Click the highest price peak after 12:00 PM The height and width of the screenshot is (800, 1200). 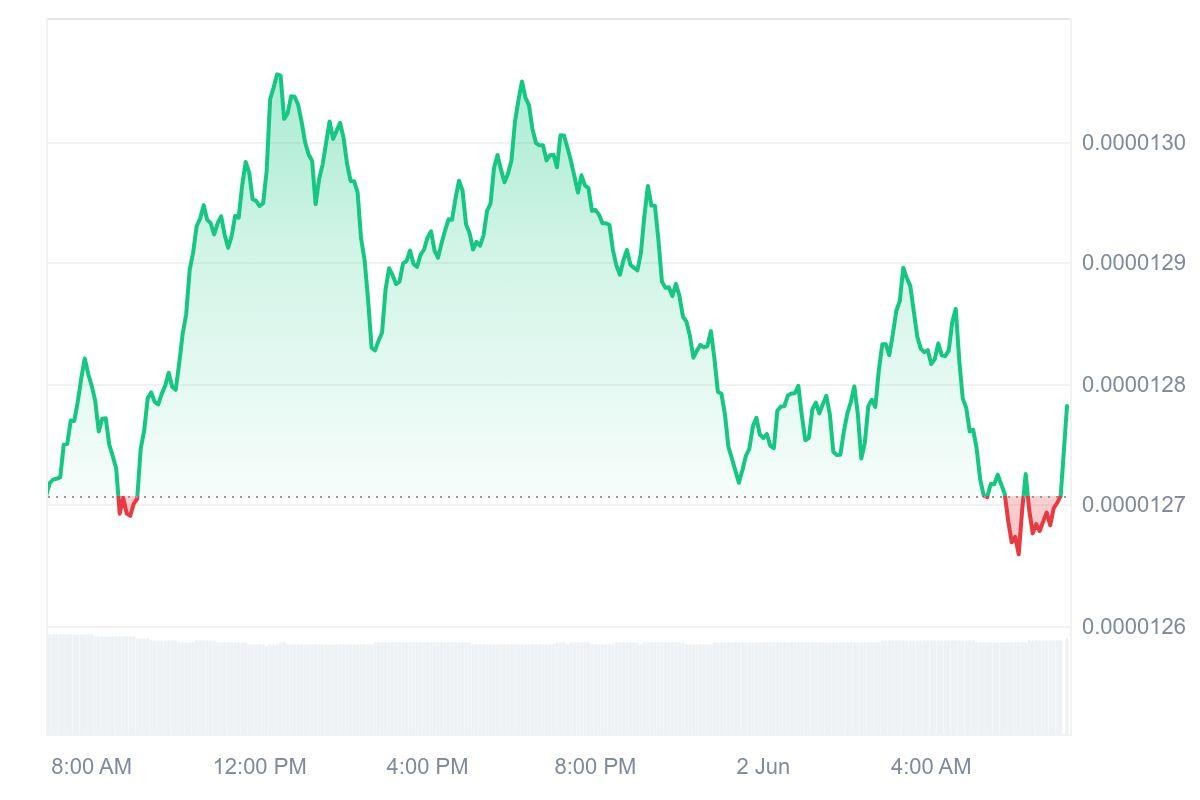277,75
